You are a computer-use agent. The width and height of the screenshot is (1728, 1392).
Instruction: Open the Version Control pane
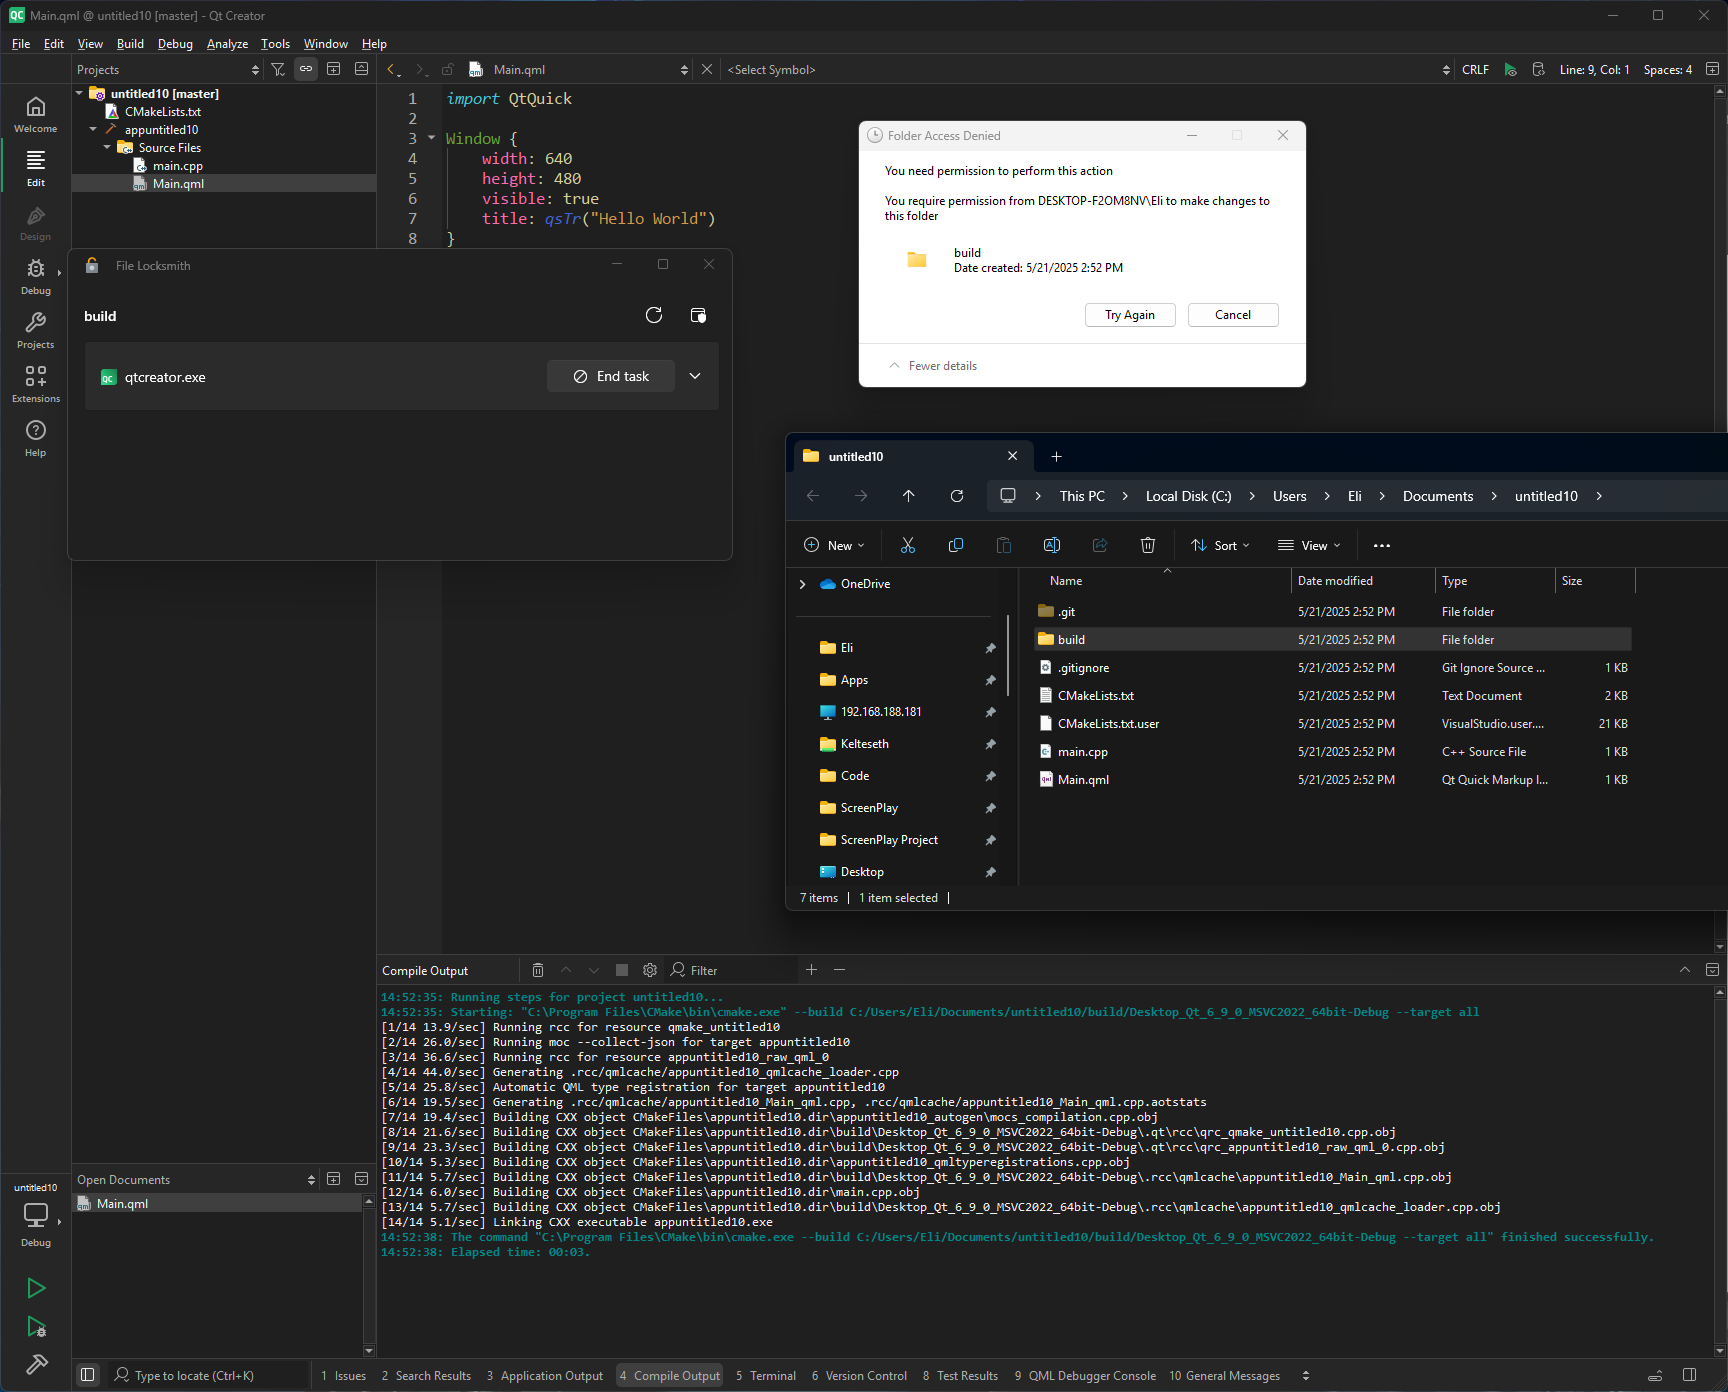[859, 1376]
